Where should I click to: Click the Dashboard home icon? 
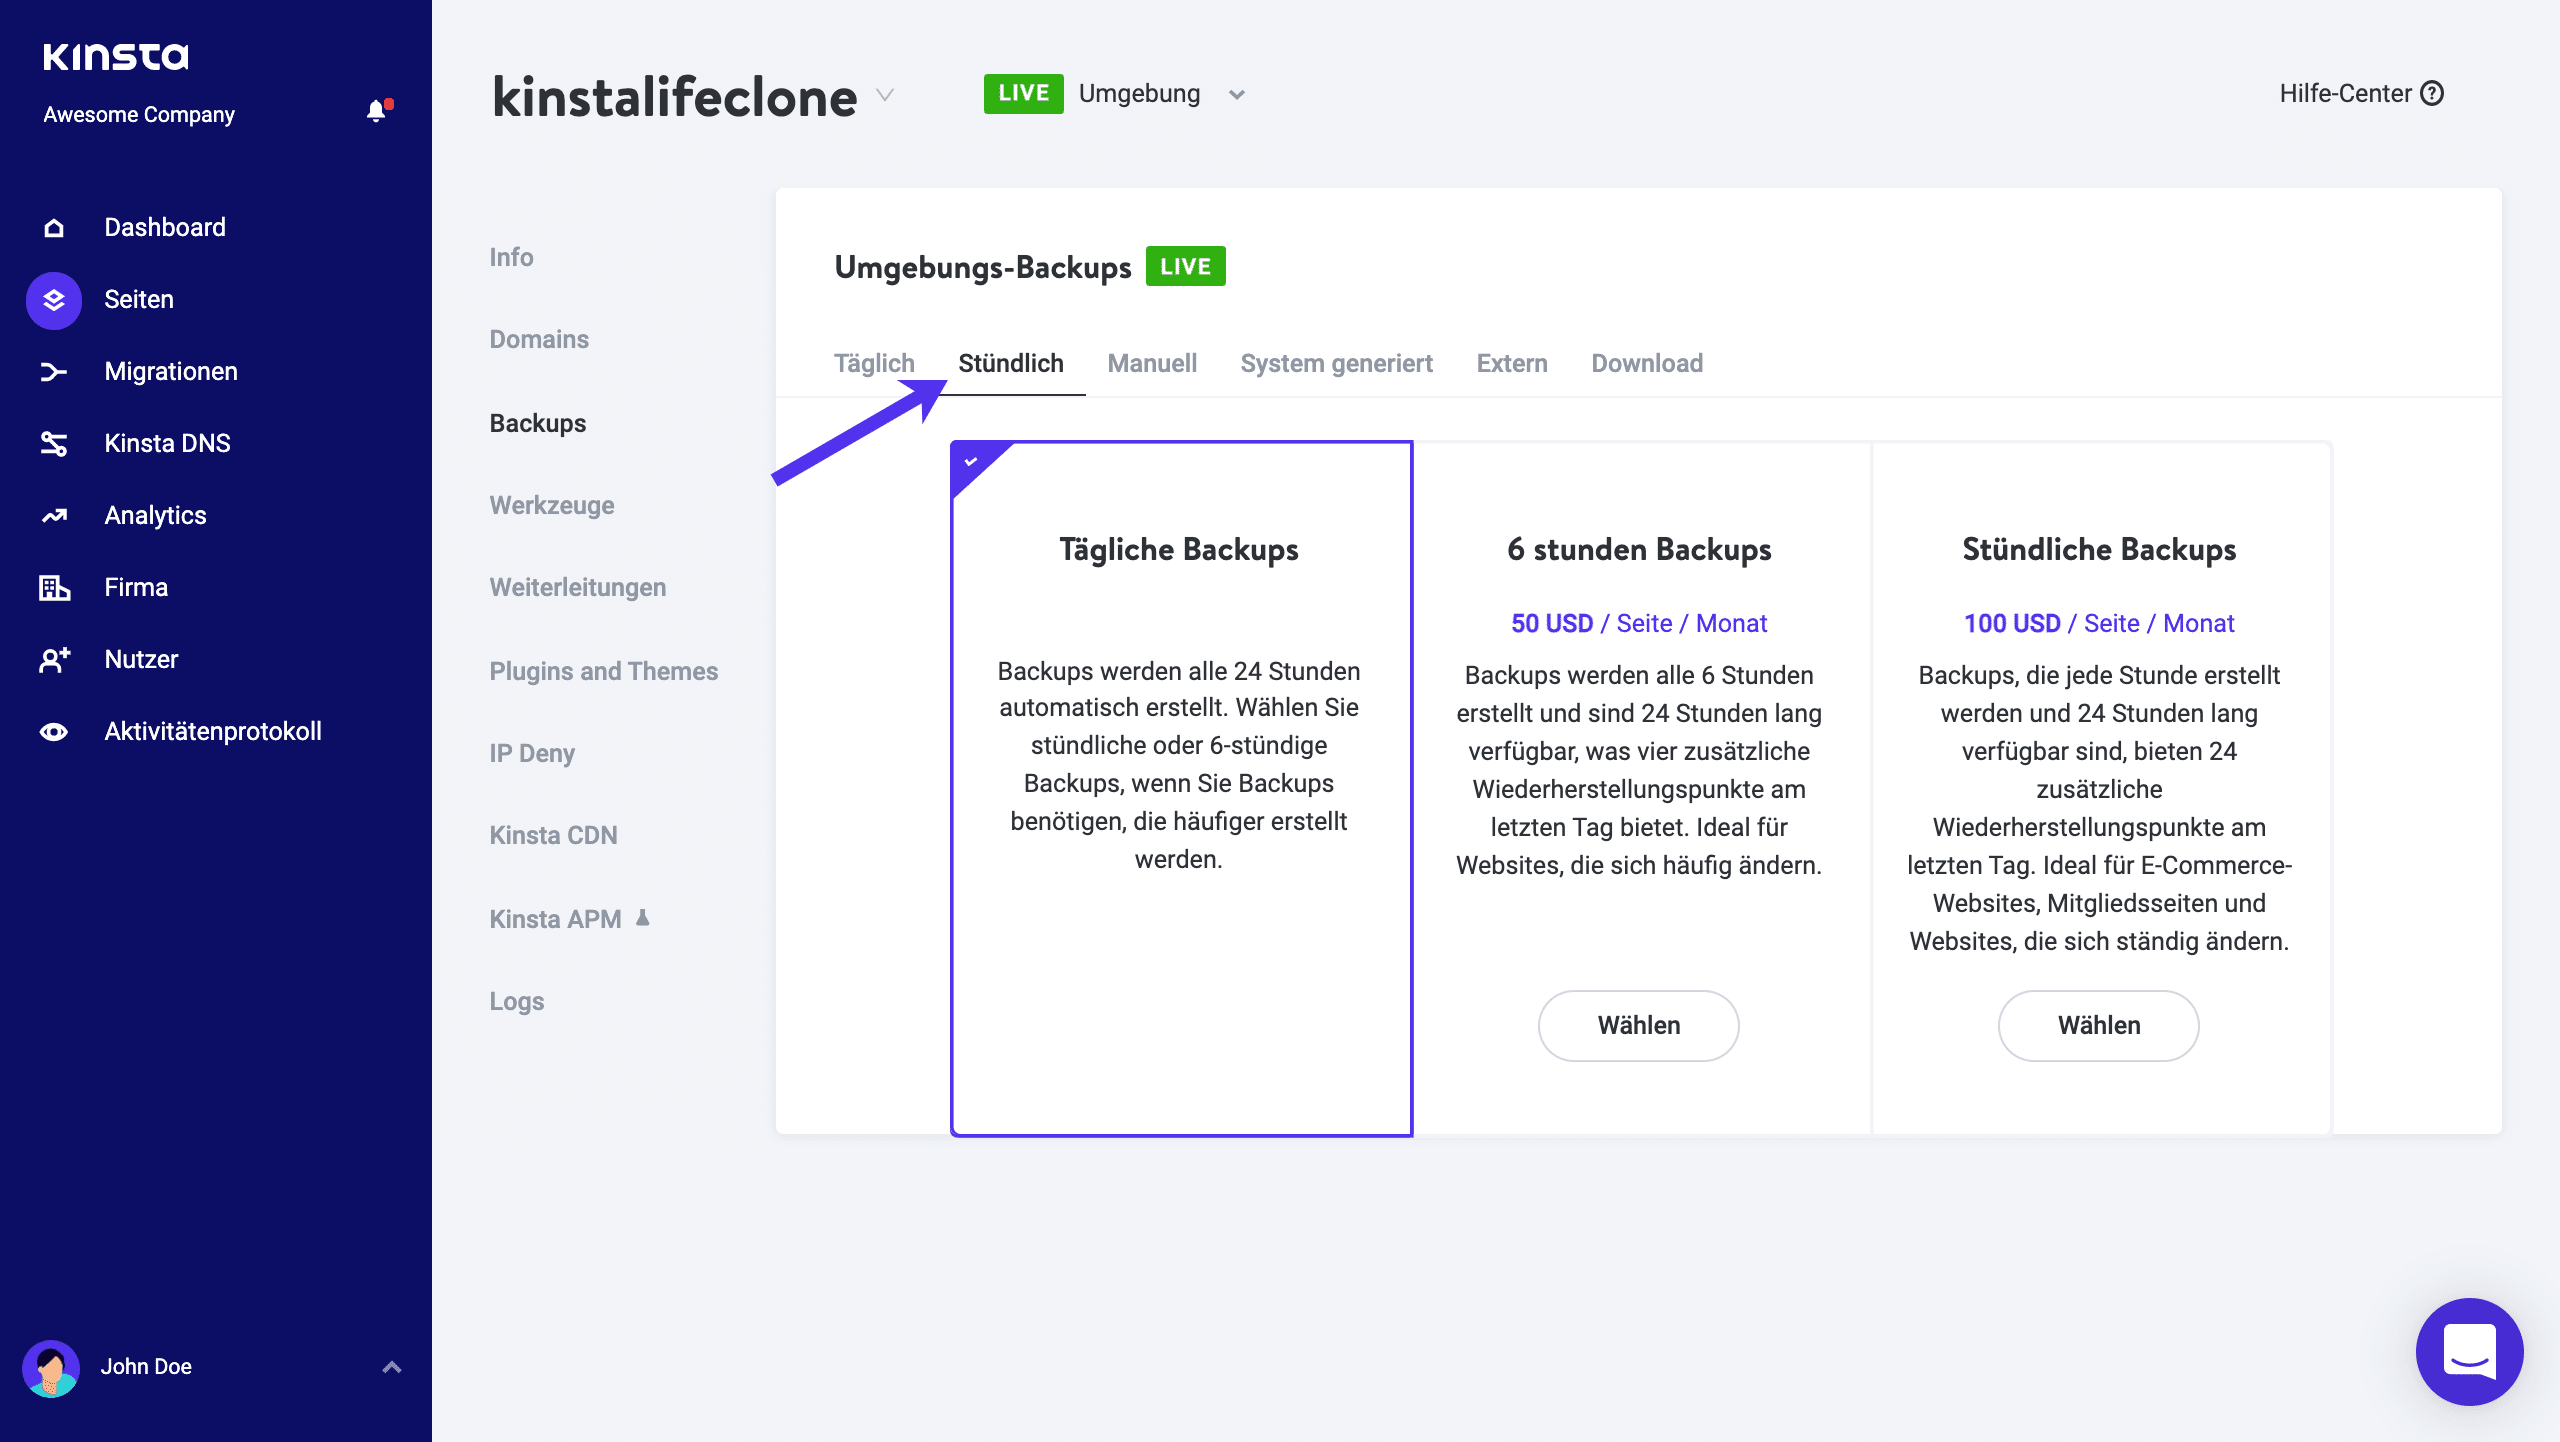pos(54,228)
